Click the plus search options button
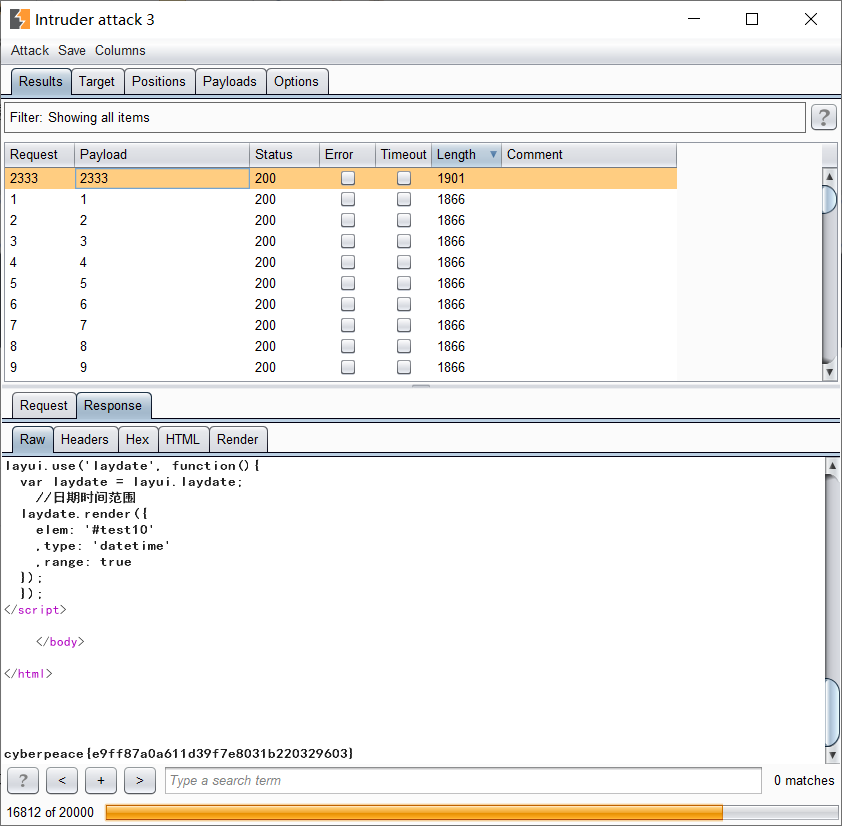 click(101, 780)
